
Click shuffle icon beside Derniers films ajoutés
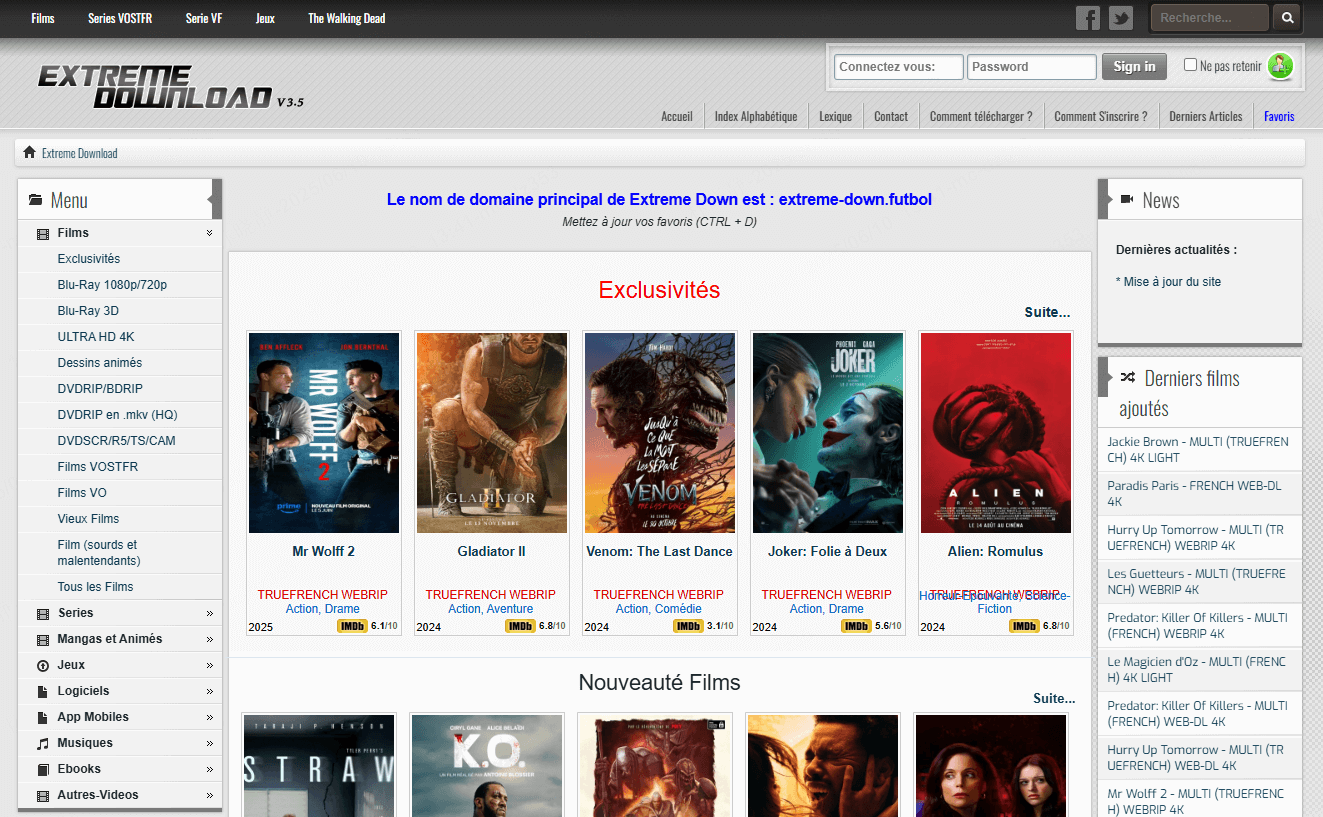[x=1128, y=378]
